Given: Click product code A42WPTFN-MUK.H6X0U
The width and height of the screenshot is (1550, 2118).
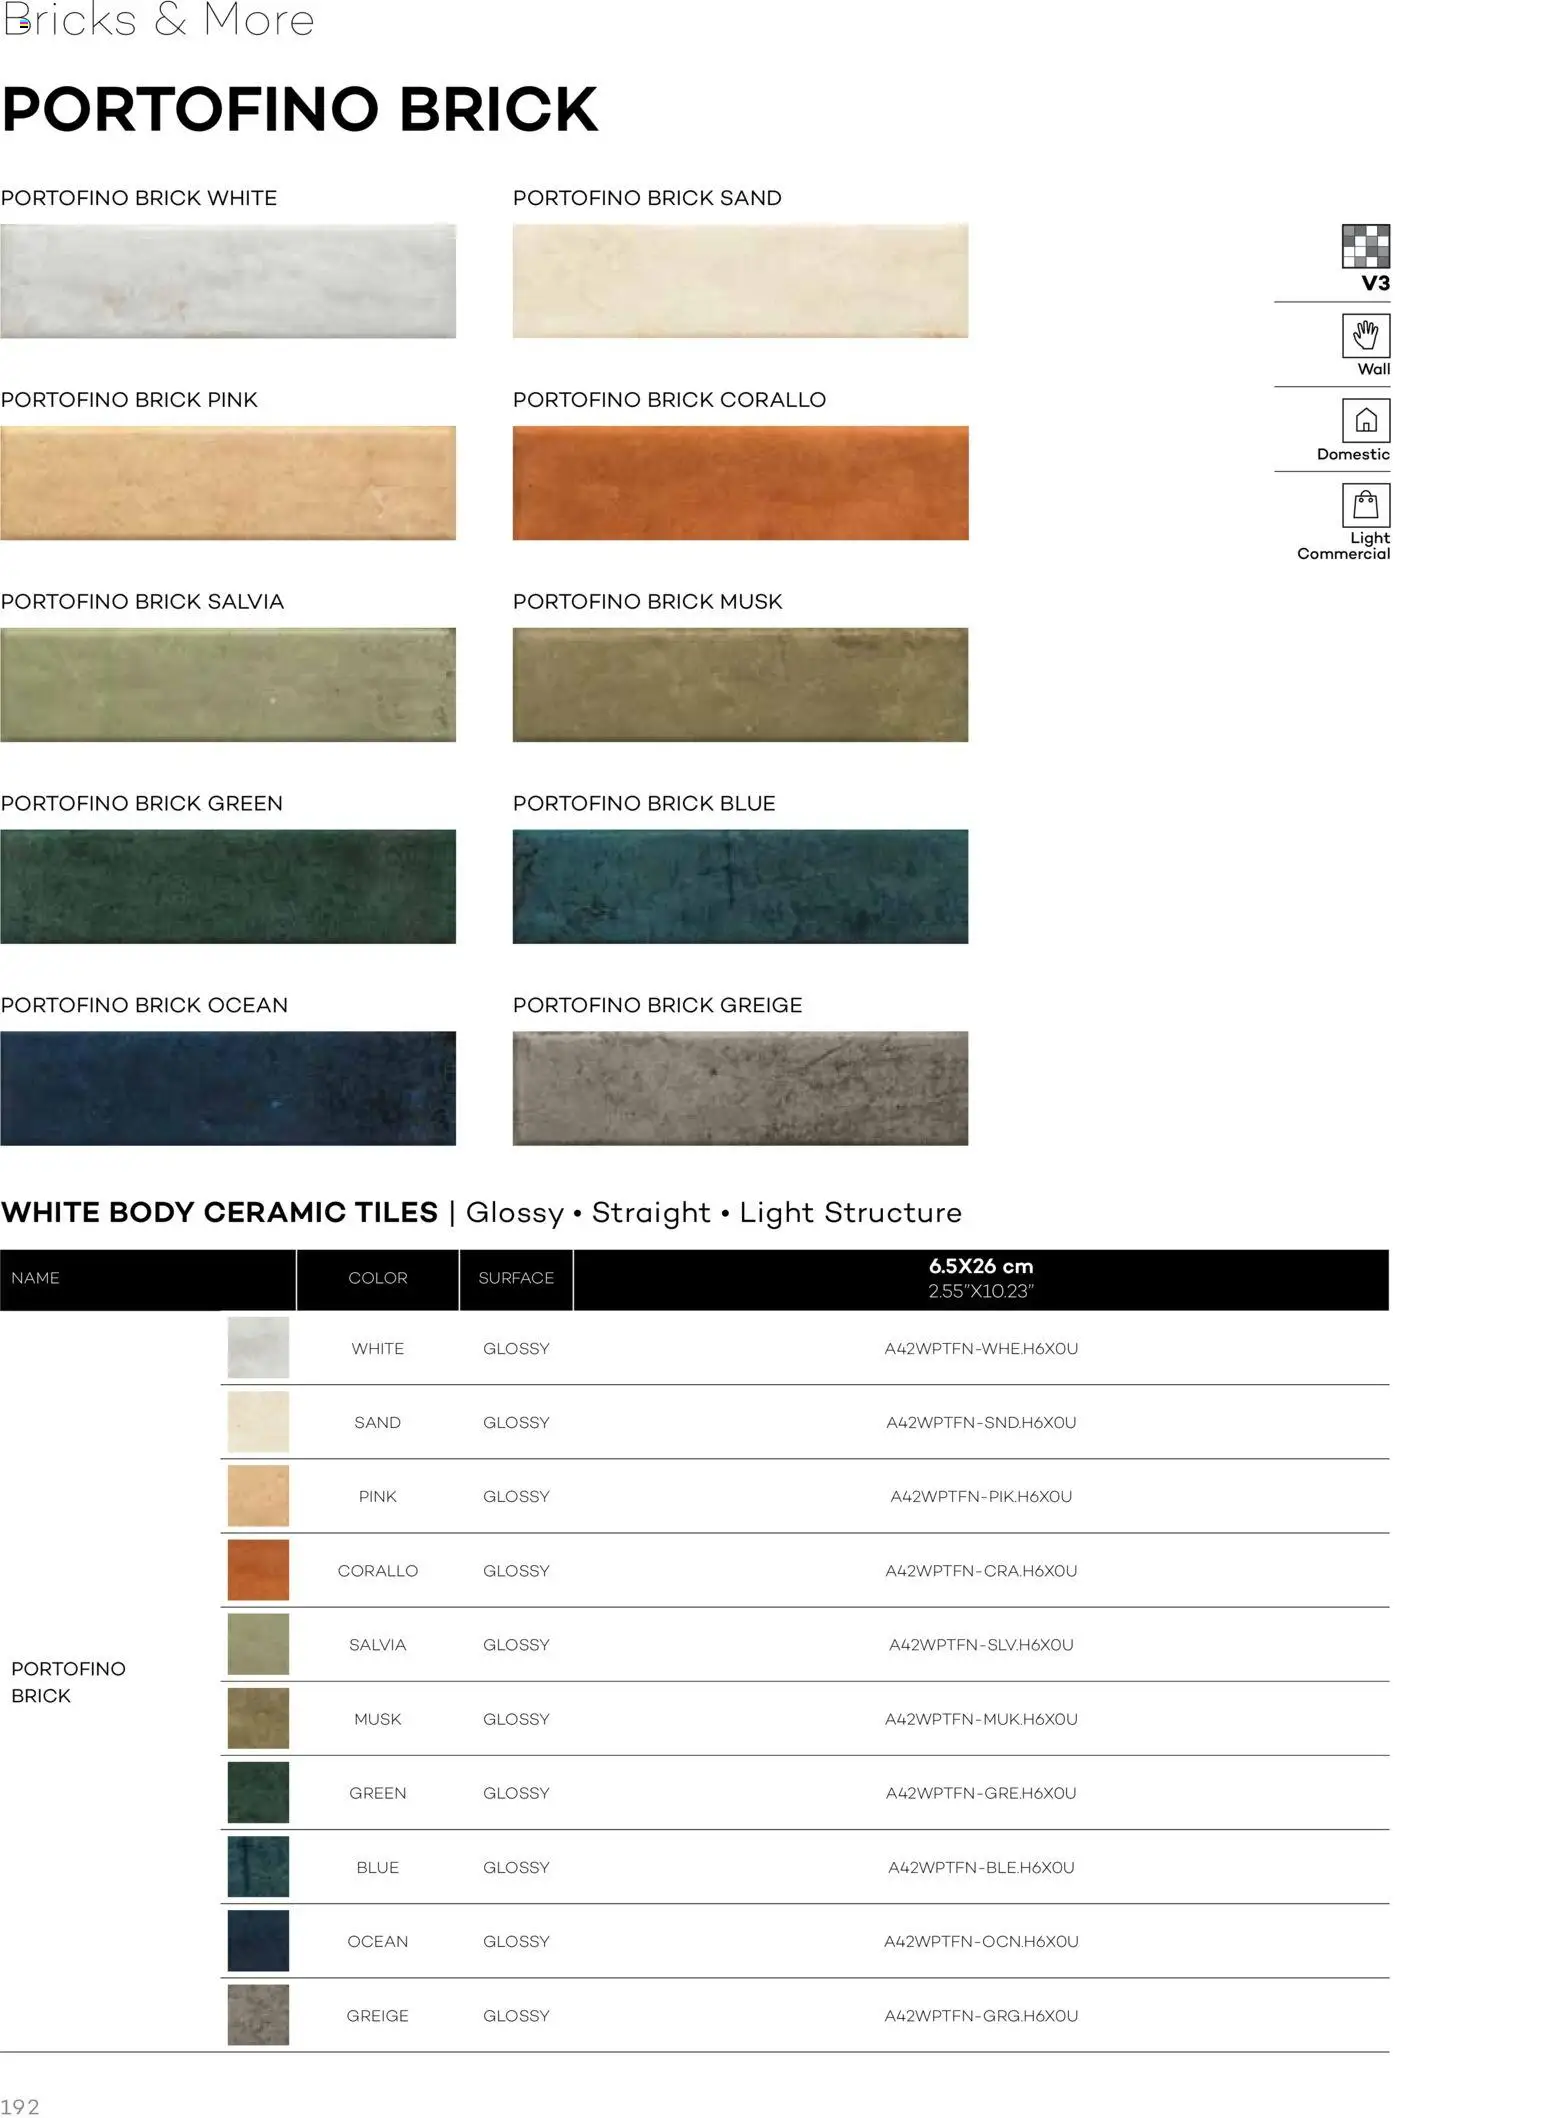Looking at the screenshot, I should point(981,1719).
